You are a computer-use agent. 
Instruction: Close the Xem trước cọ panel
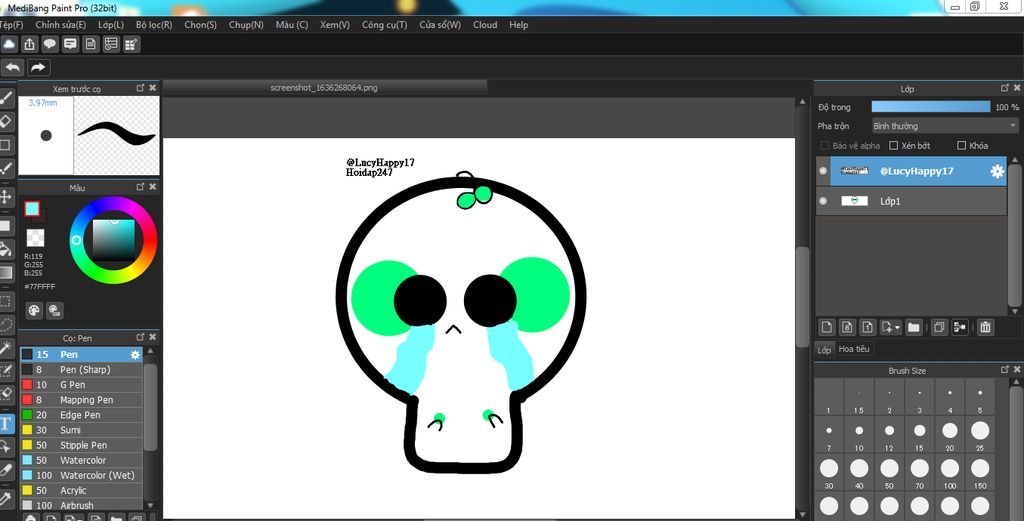click(153, 87)
